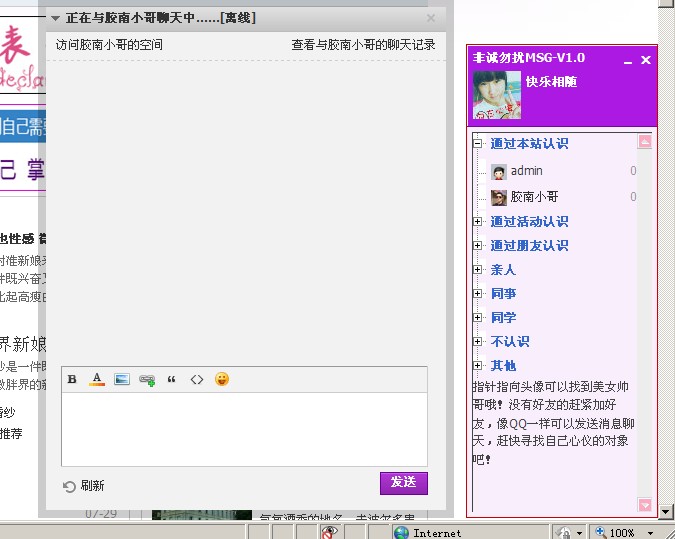675x539 pixels.
Task: Expand the 其他 group
Action: pyautogui.click(x=477, y=366)
